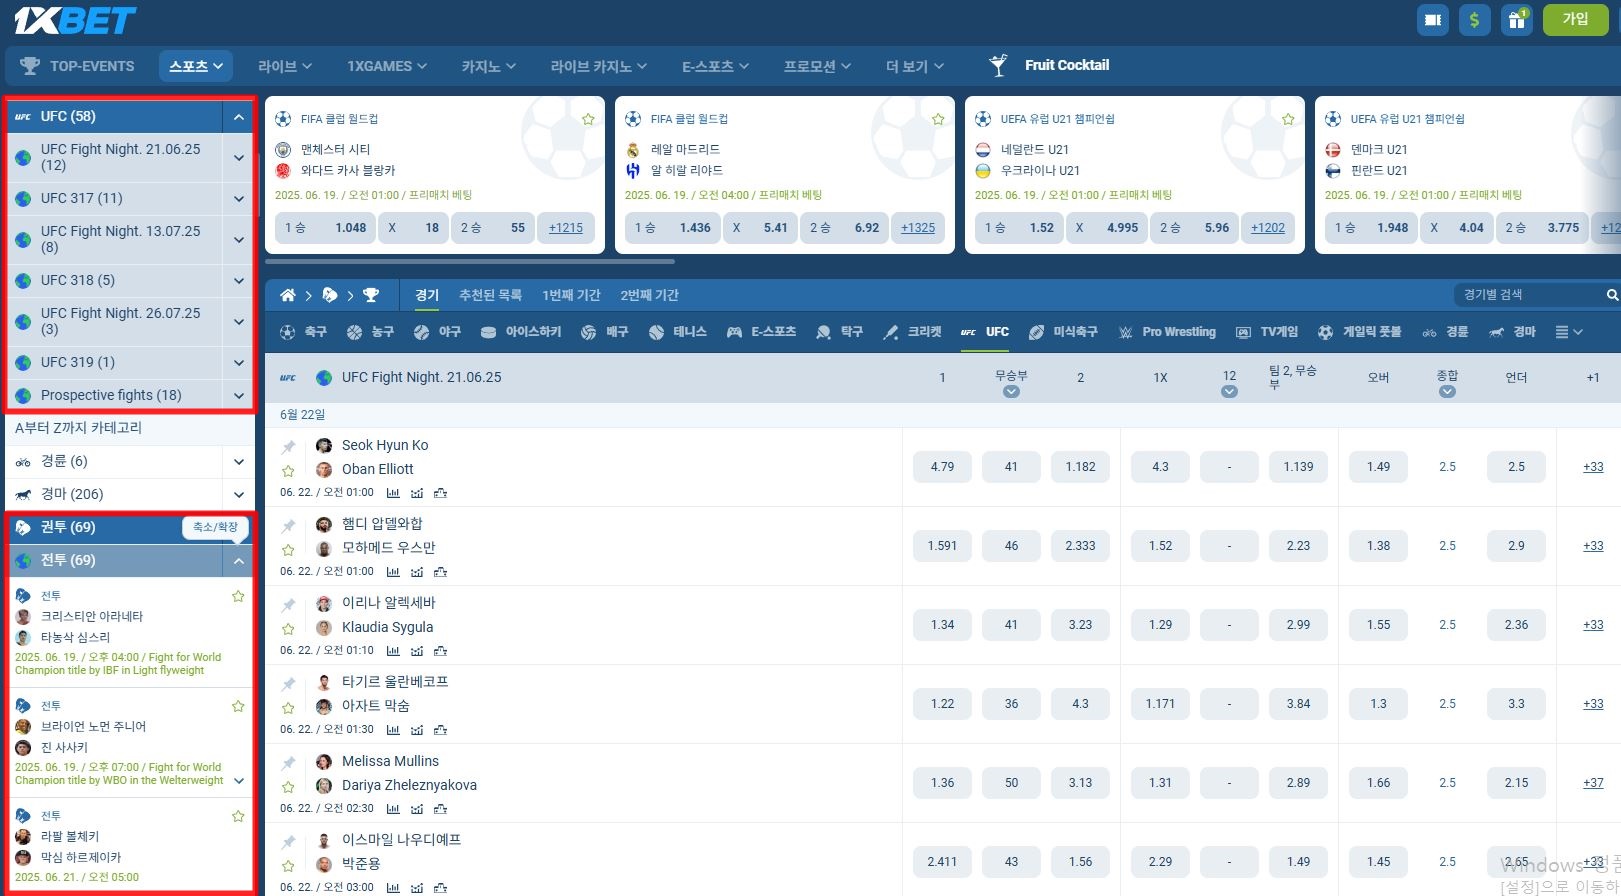Select Pro Wrestling sport icon
Screen dimensions: 1621x896
(1167, 332)
